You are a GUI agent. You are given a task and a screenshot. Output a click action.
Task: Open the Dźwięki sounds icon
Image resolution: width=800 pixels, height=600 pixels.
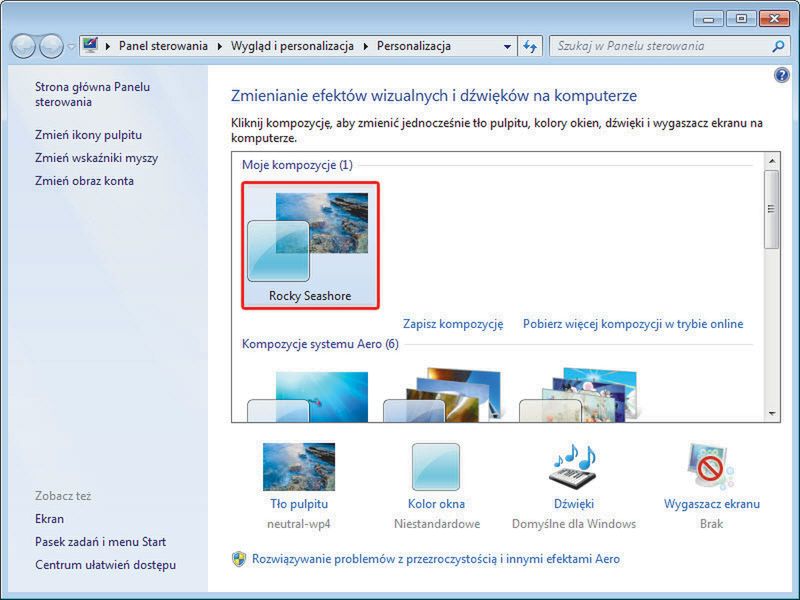[574, 467]
